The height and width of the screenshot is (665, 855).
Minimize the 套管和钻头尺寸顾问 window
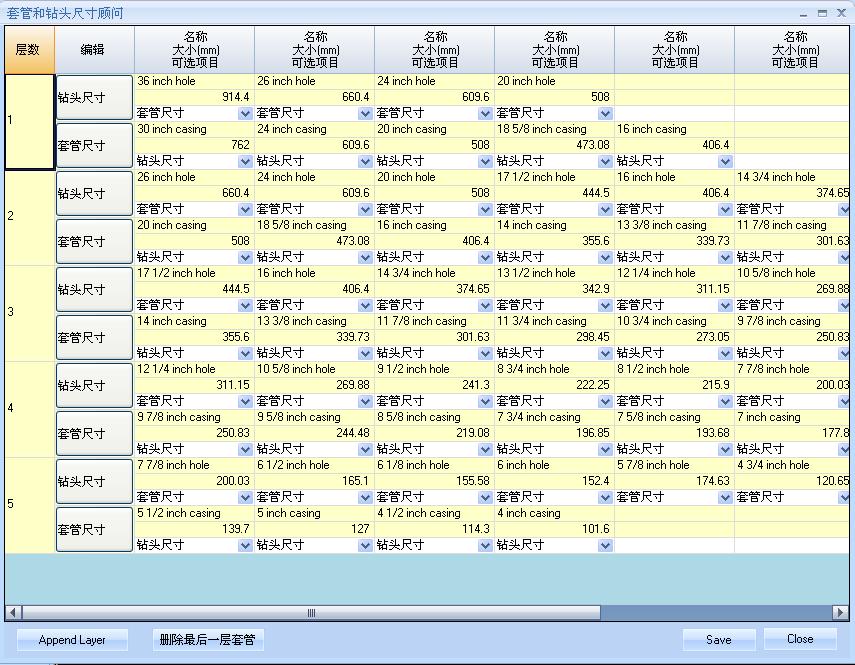click(x=804, y=13)
